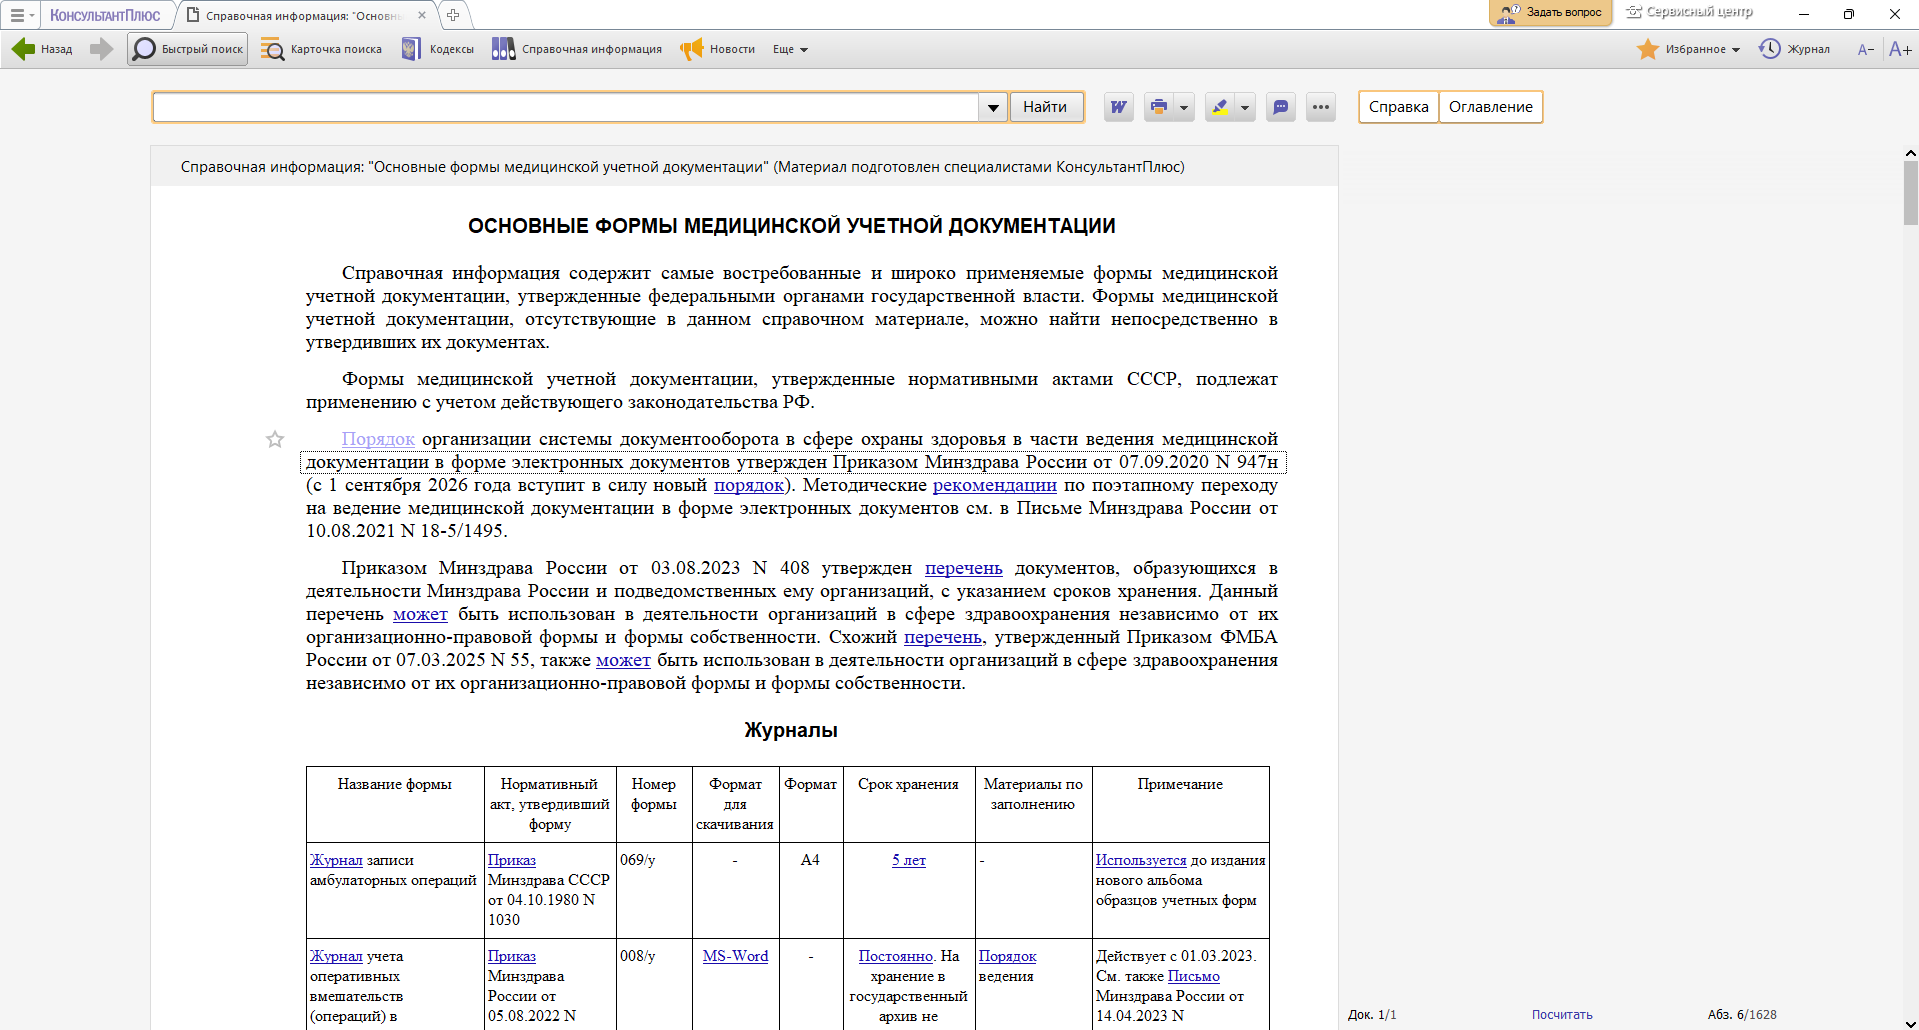
Task: Open more actions ellipsis menu
Action: (1321, 107)
